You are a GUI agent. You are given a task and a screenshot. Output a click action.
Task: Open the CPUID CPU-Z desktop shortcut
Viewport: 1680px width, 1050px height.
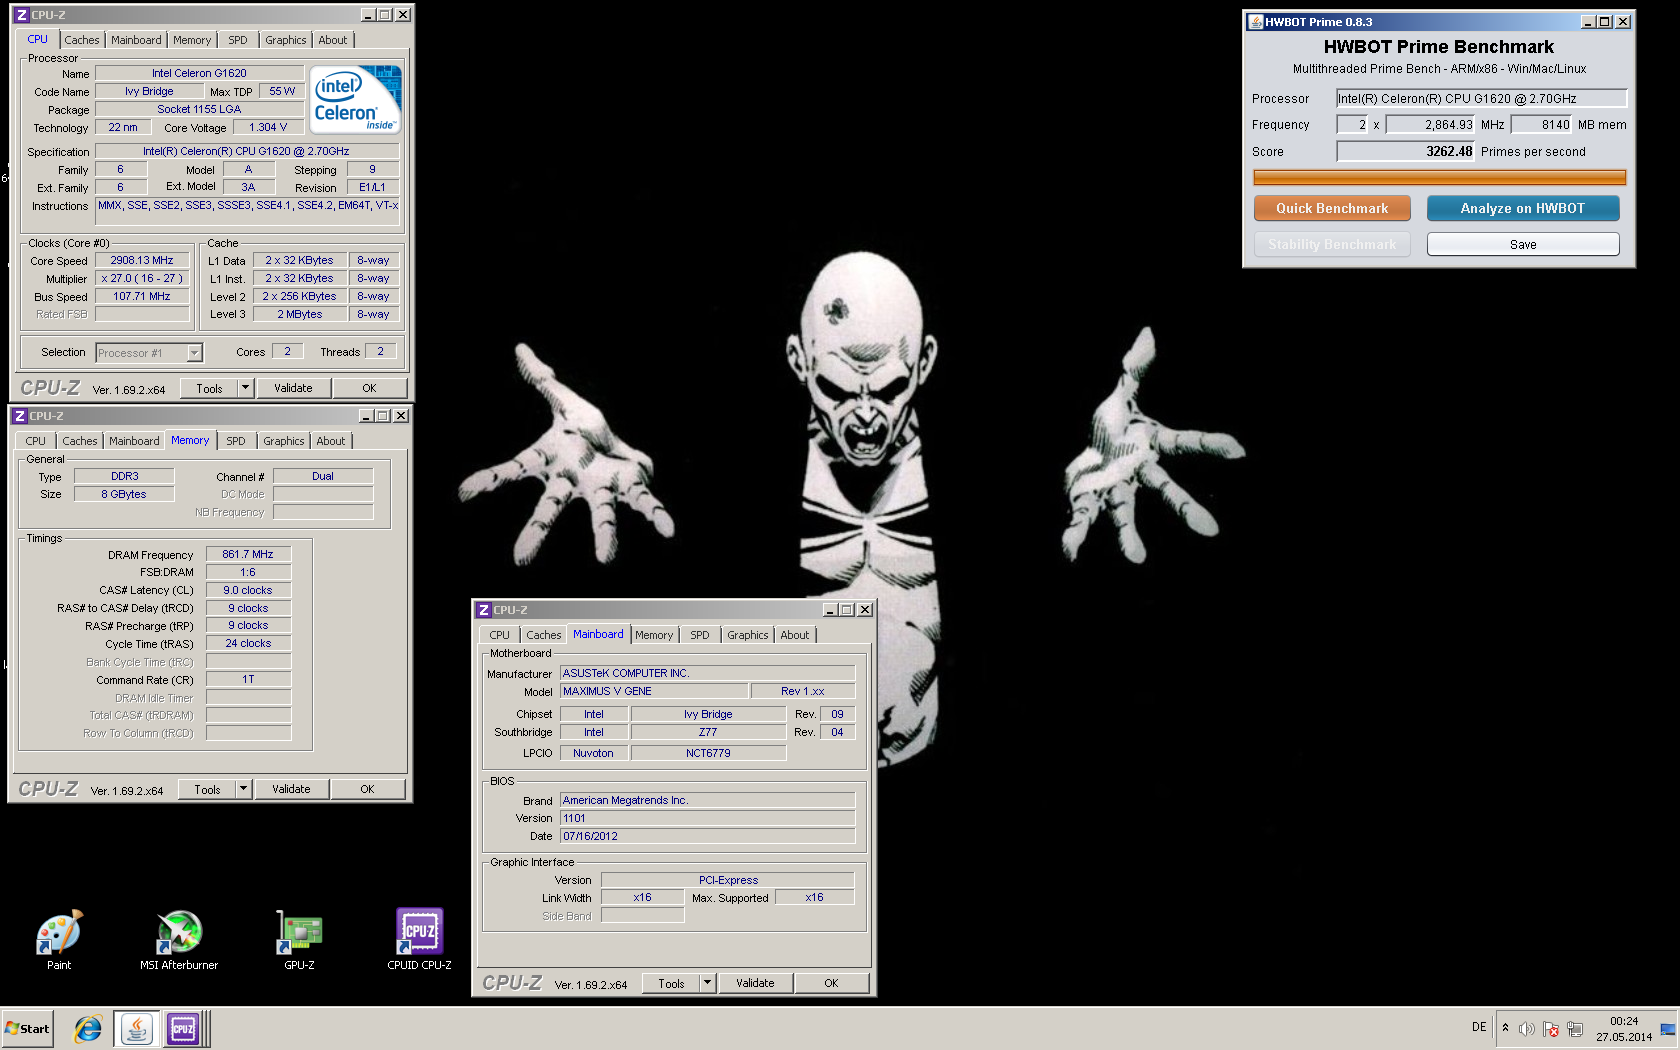(x=419, y=938)
